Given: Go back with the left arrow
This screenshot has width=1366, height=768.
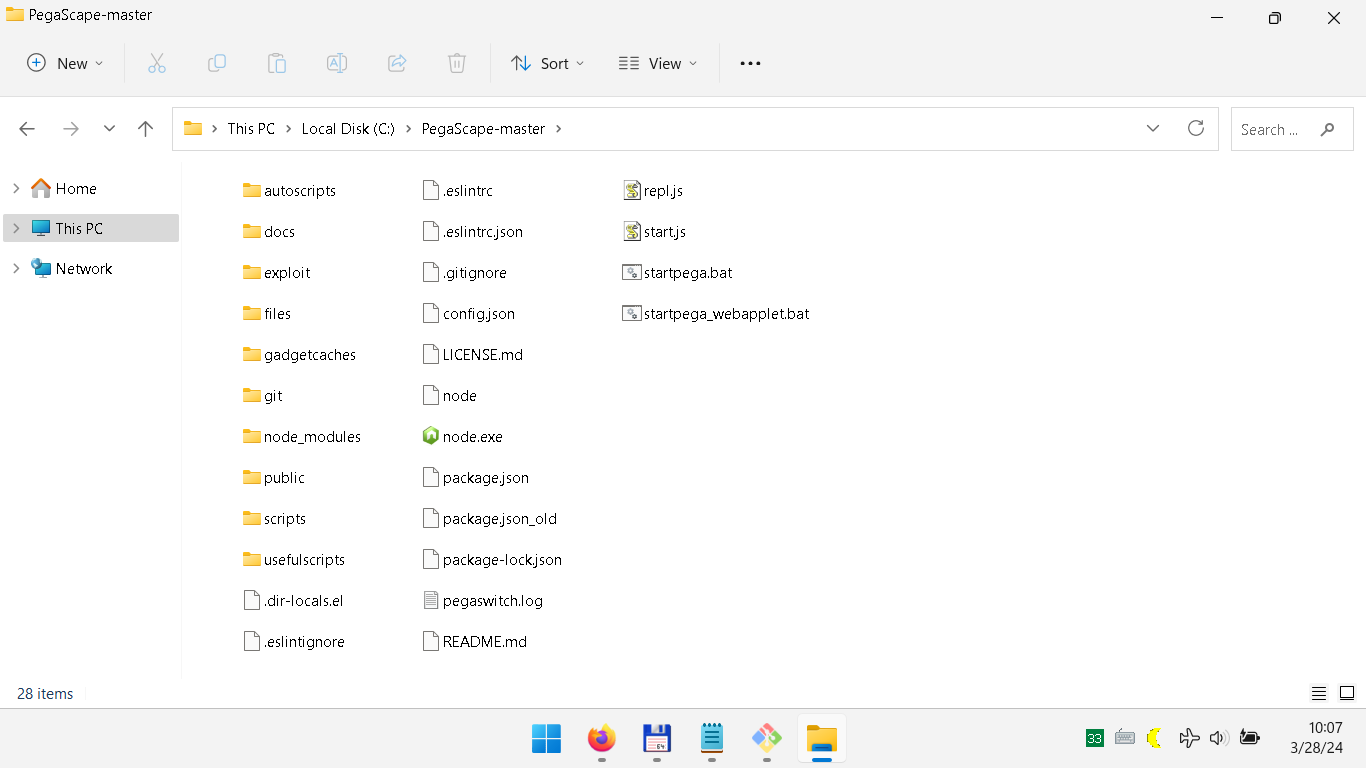Looking at the screenshot, I should (27, 129).
